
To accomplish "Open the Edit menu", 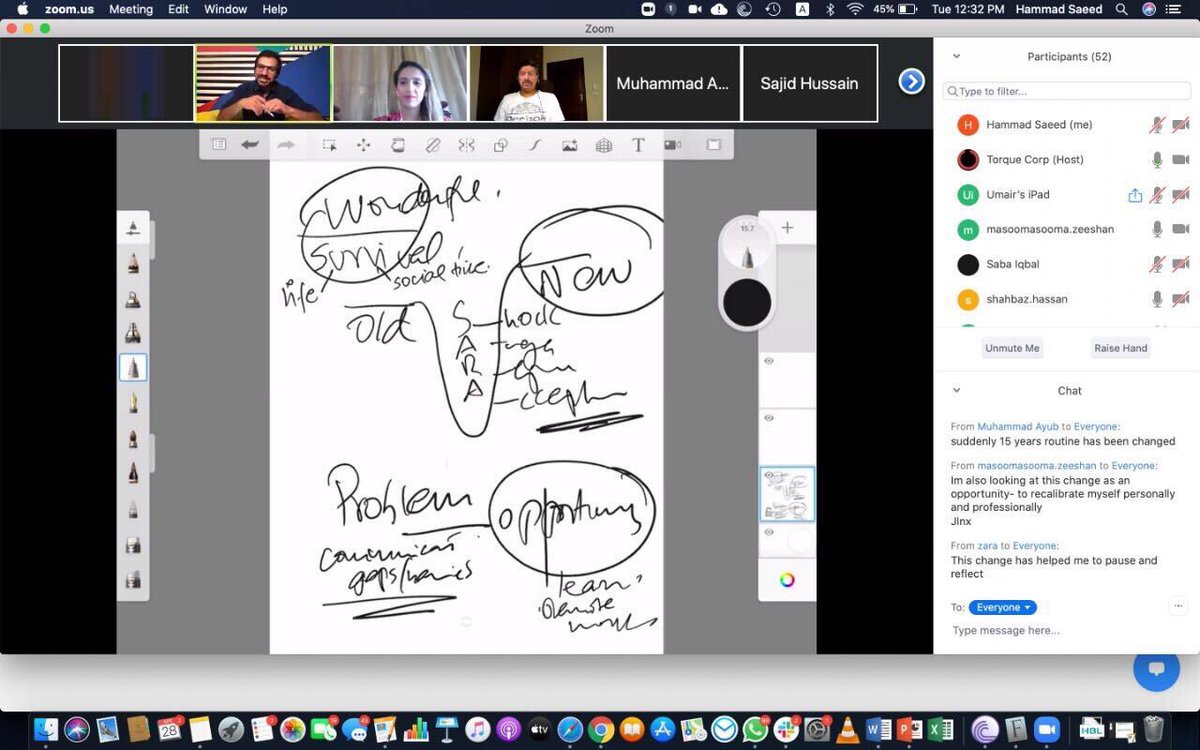I will tap(178, 9).
